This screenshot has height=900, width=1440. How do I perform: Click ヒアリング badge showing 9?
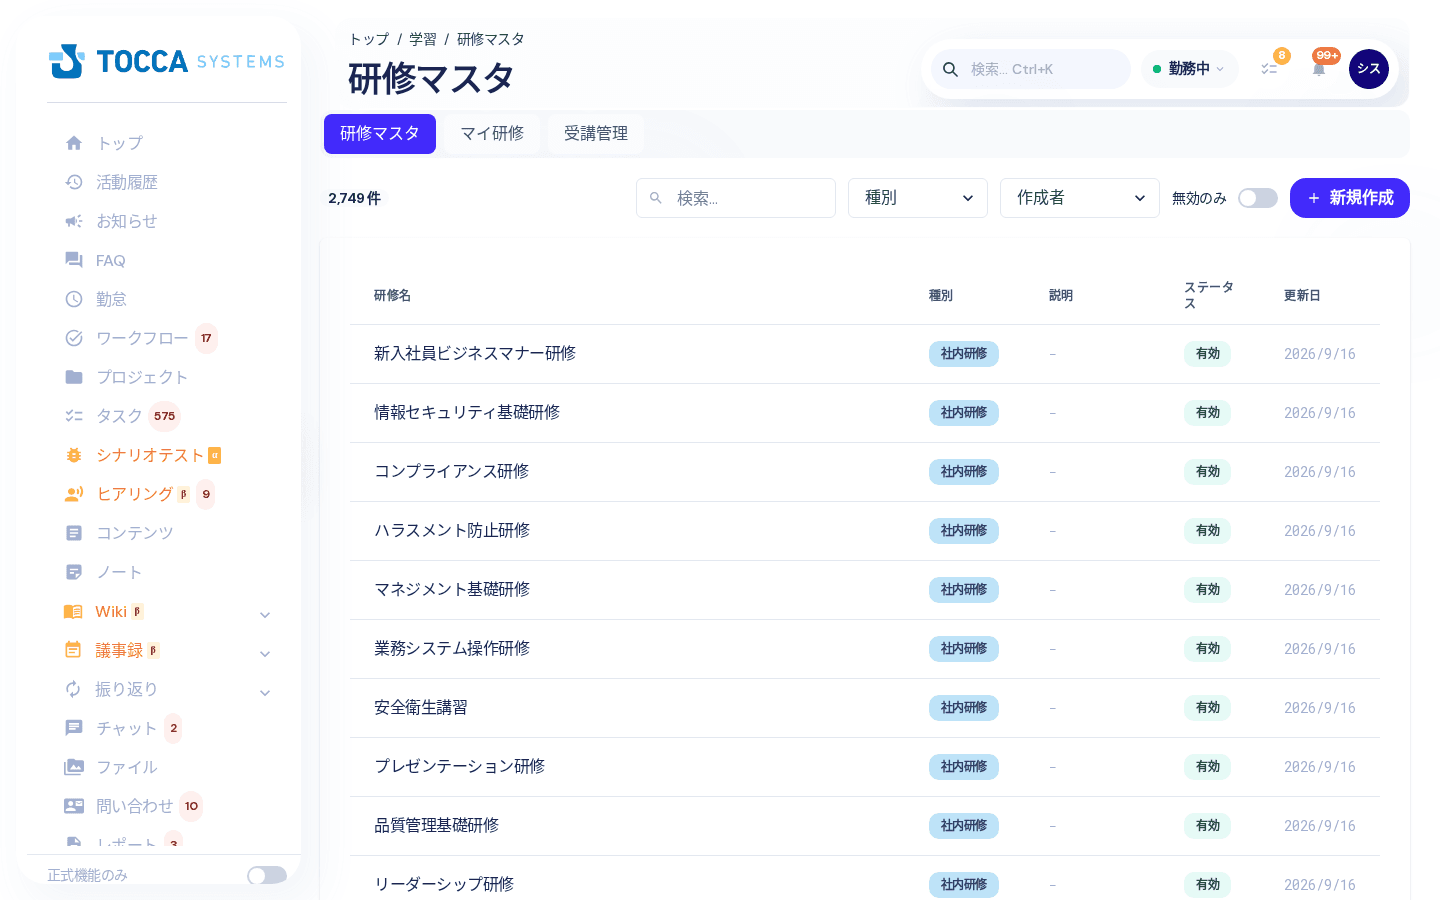(206, 494)
